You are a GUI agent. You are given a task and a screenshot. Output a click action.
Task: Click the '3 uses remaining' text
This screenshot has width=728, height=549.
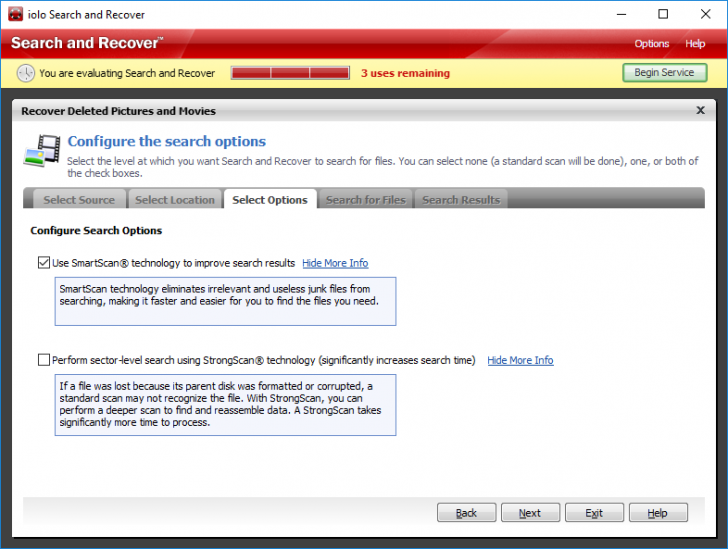405,73
